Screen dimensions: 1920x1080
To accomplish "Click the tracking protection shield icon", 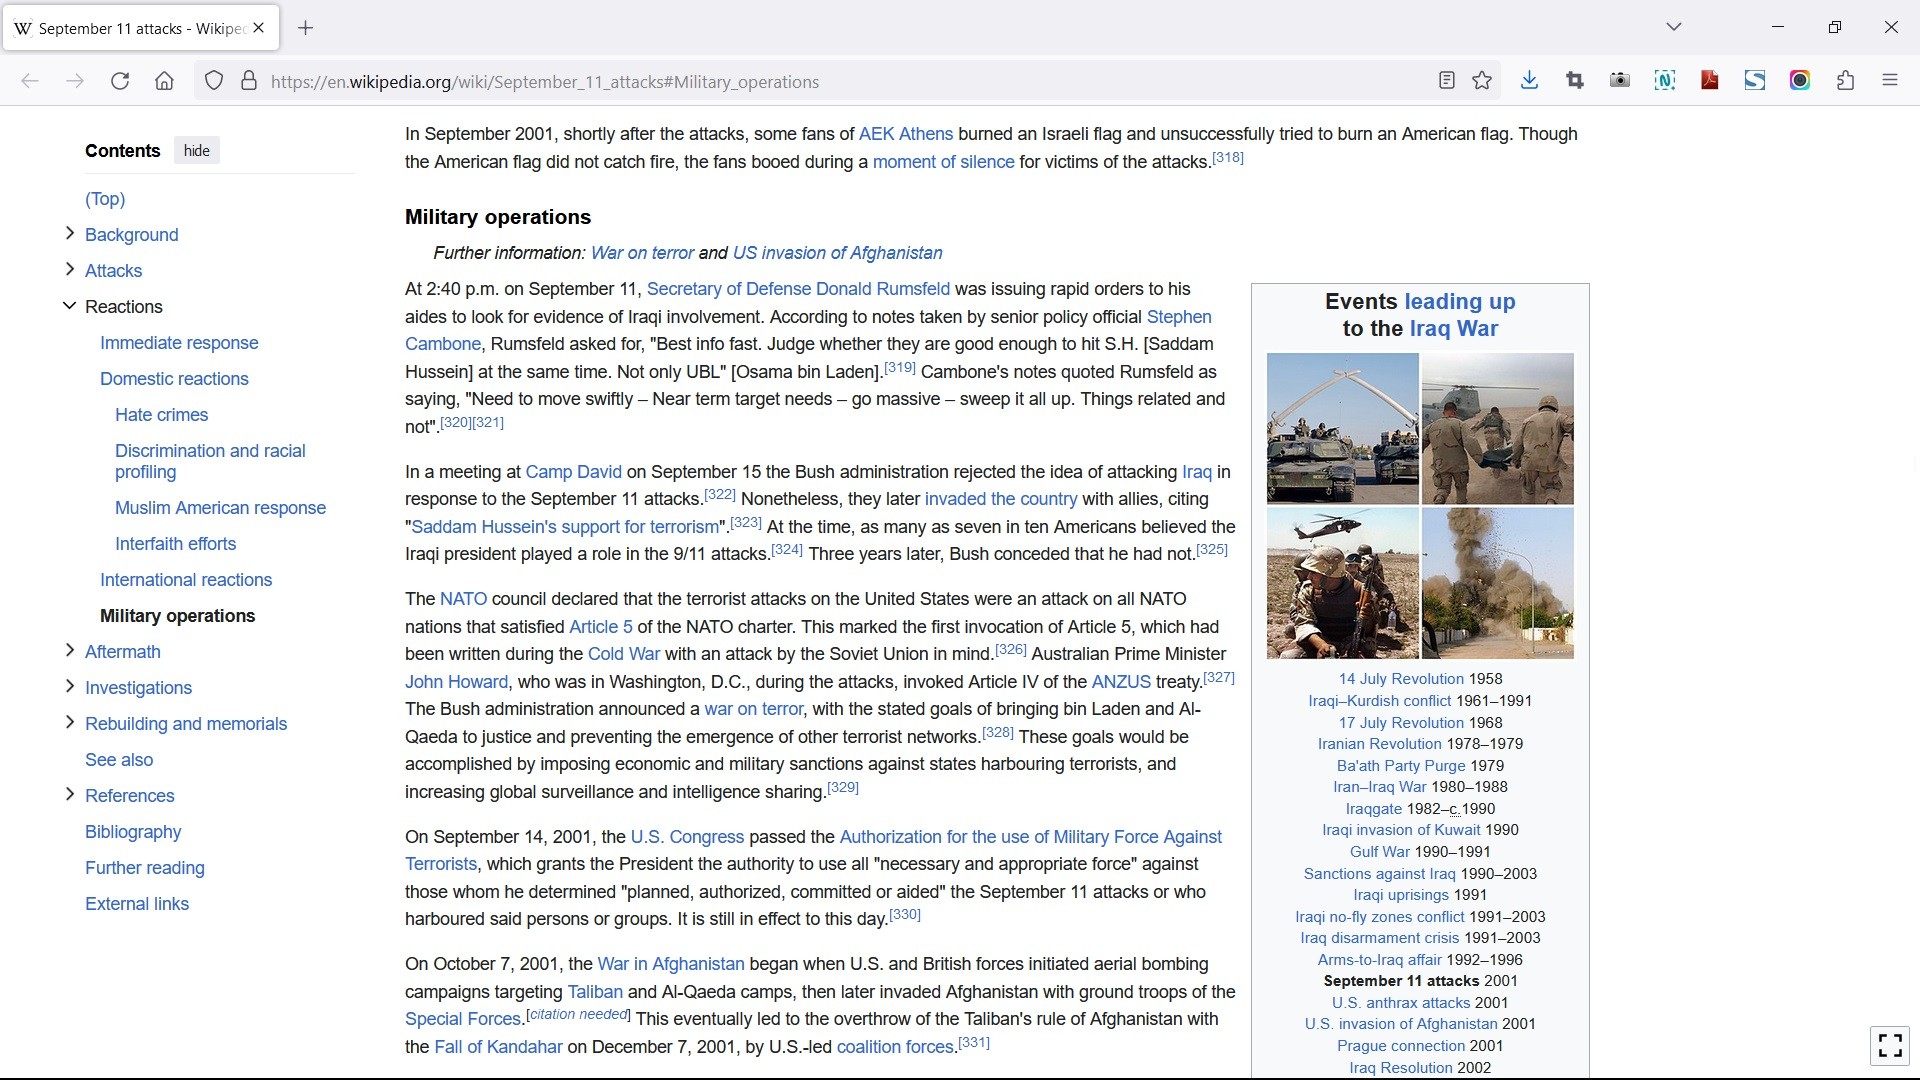I will 213,81.
